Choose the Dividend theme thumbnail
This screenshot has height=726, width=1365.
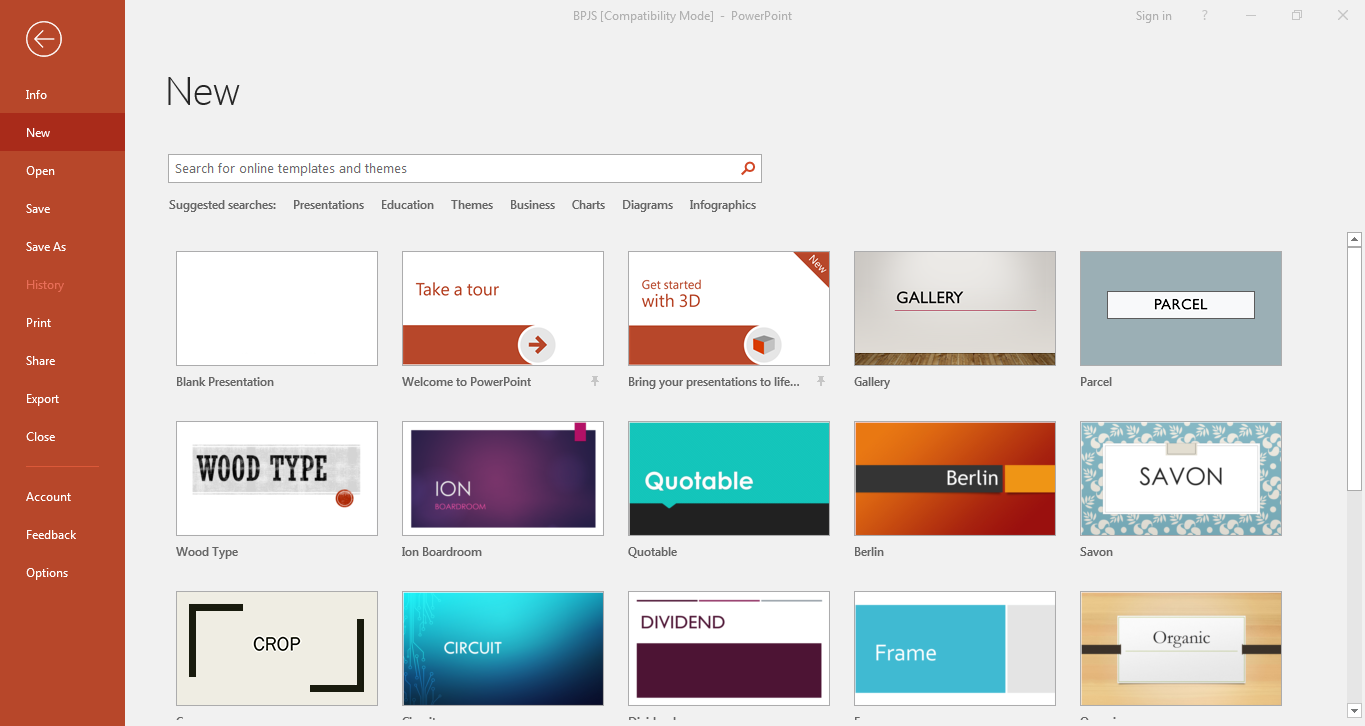(729, 648)
